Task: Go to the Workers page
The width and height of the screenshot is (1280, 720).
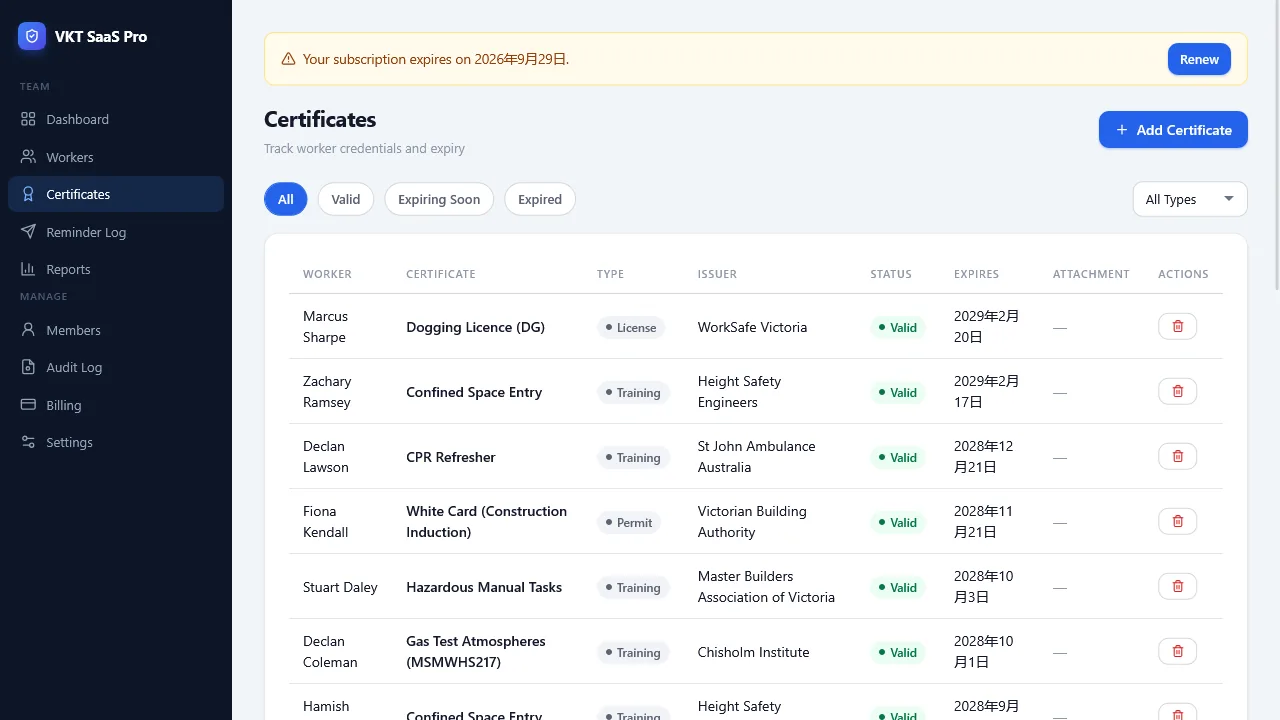Action: (116, 157)
